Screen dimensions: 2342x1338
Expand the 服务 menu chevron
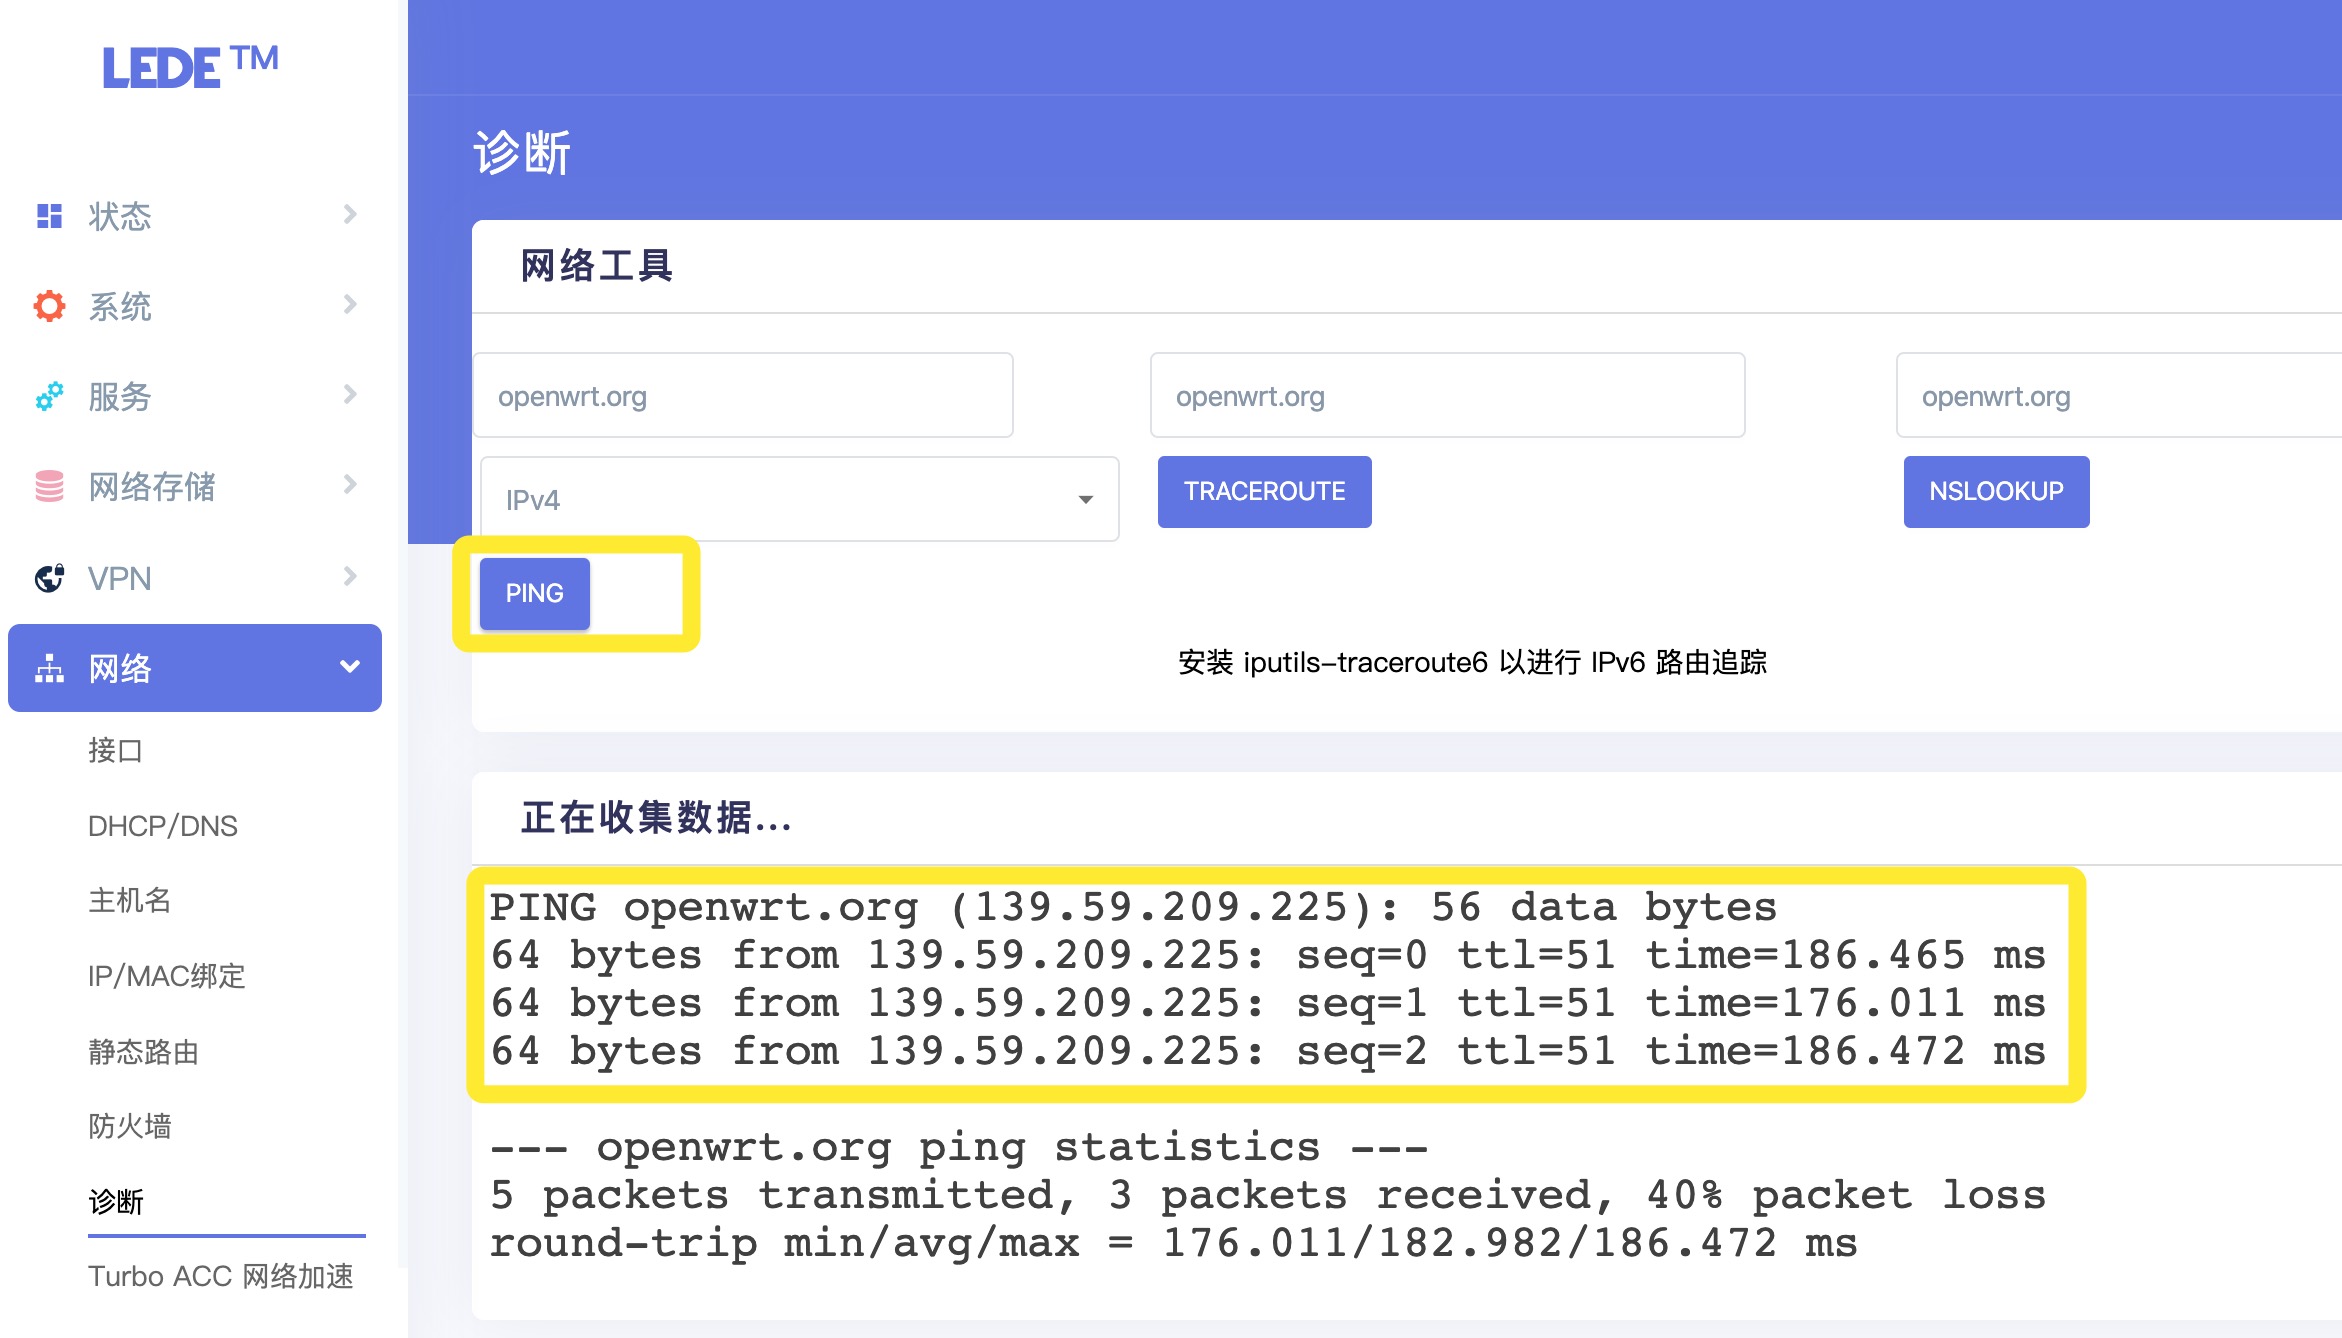point(350,394)
